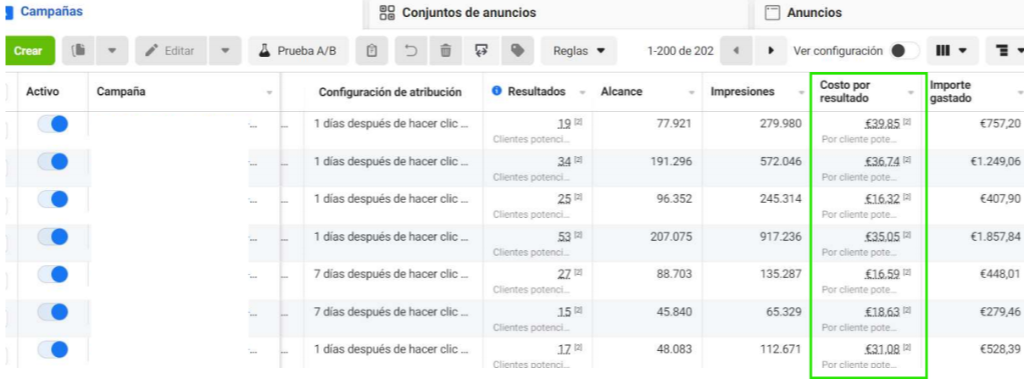Open the columns layout dropdown

point(952,50)
